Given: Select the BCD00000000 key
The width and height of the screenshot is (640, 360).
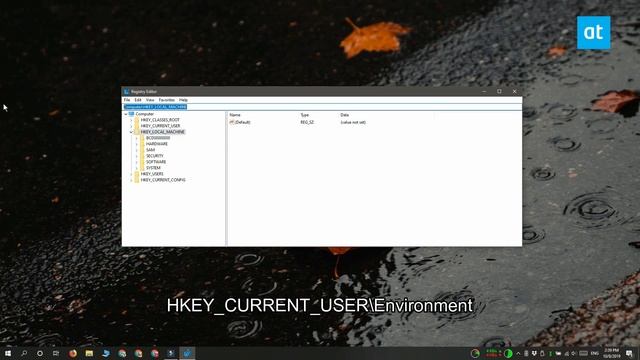Looking at the screenshot, I should coord(158,138).
